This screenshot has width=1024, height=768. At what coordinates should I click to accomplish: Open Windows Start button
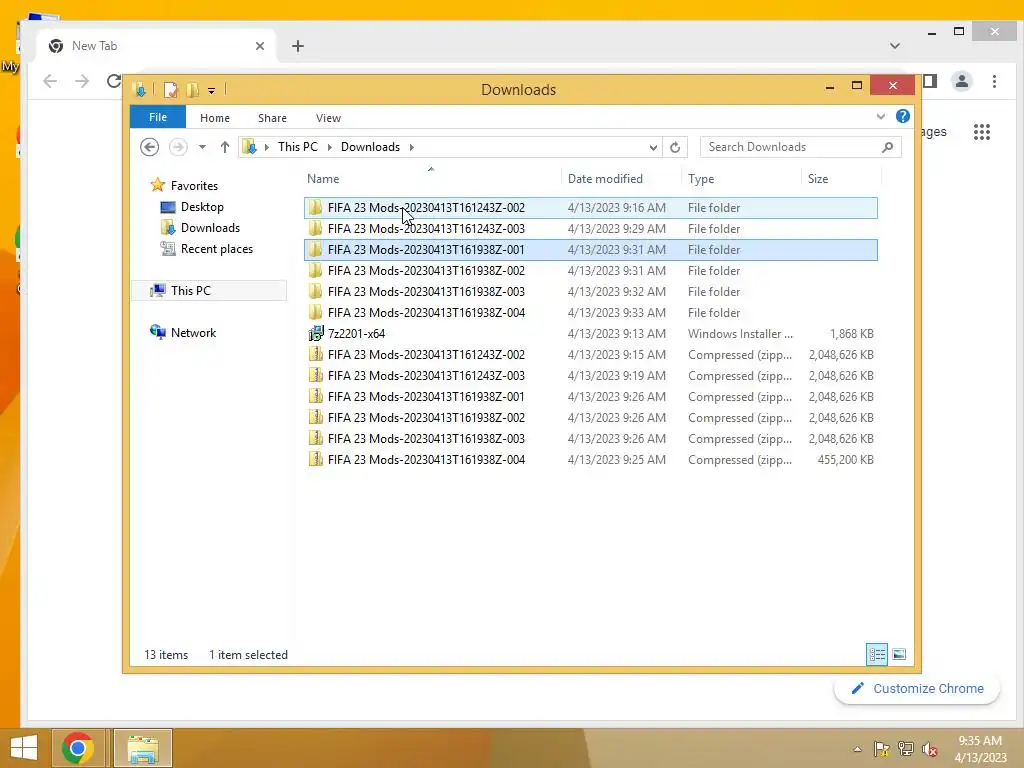pyautogui.click(x=24, y=748)
